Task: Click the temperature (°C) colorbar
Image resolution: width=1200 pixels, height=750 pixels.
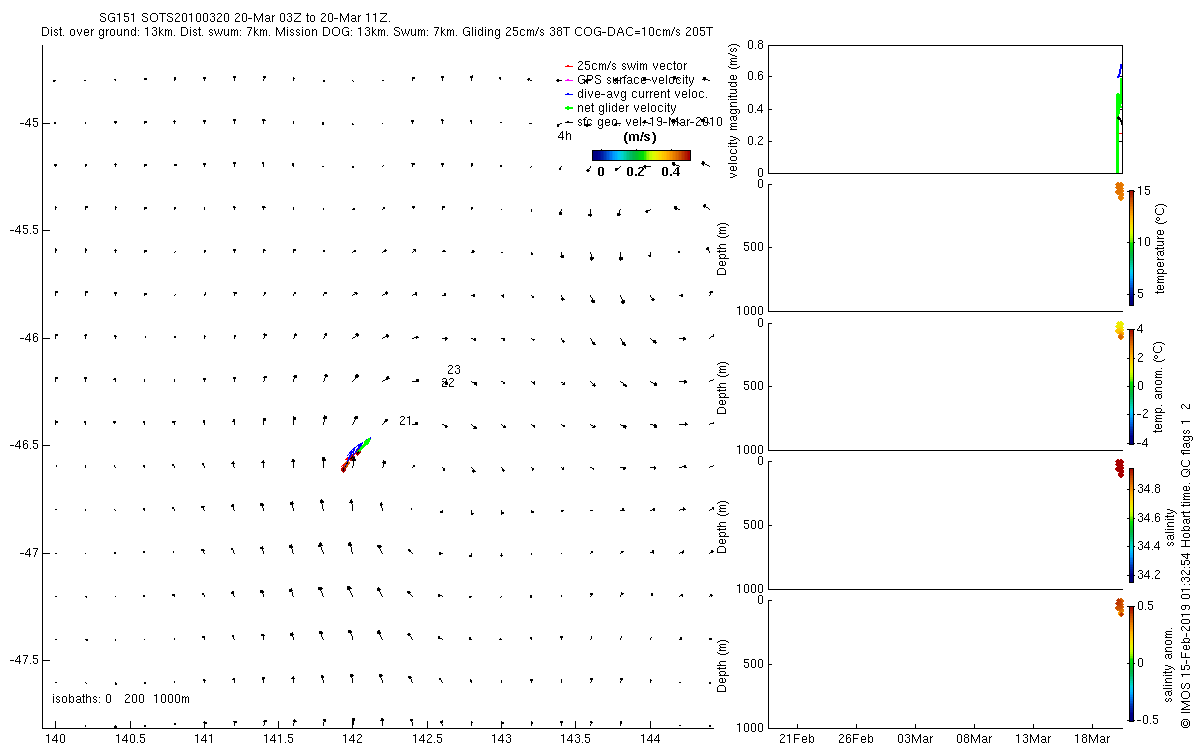Action: [1131, 247]
